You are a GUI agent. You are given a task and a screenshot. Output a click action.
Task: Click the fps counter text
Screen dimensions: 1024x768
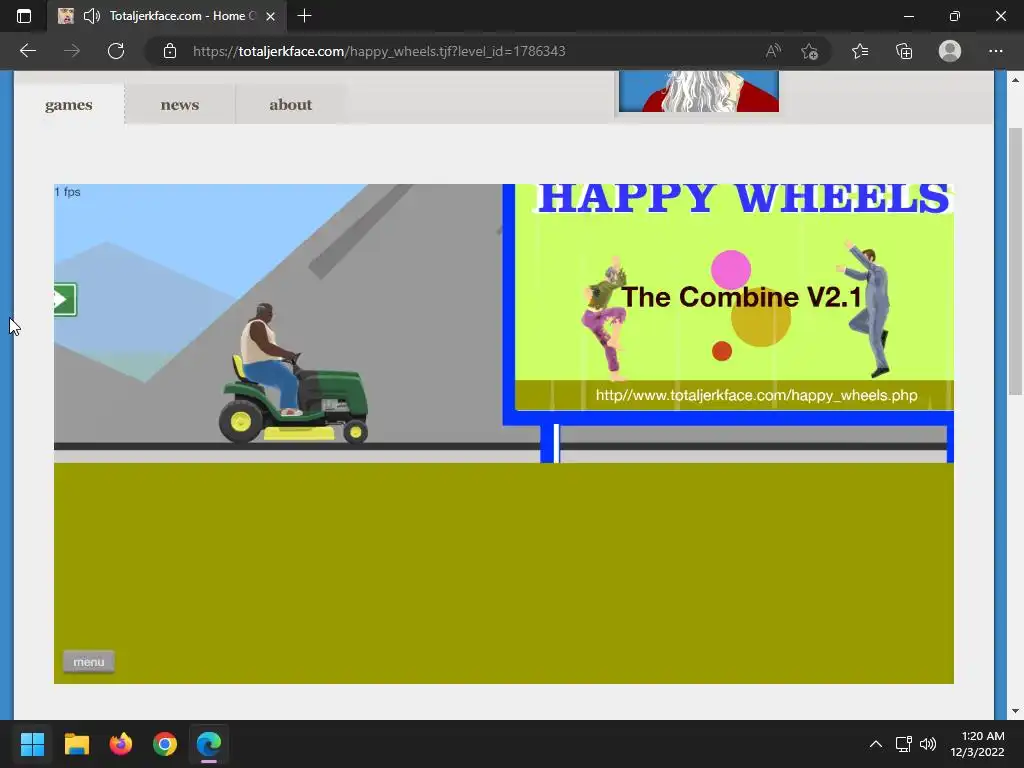(67, 192)
